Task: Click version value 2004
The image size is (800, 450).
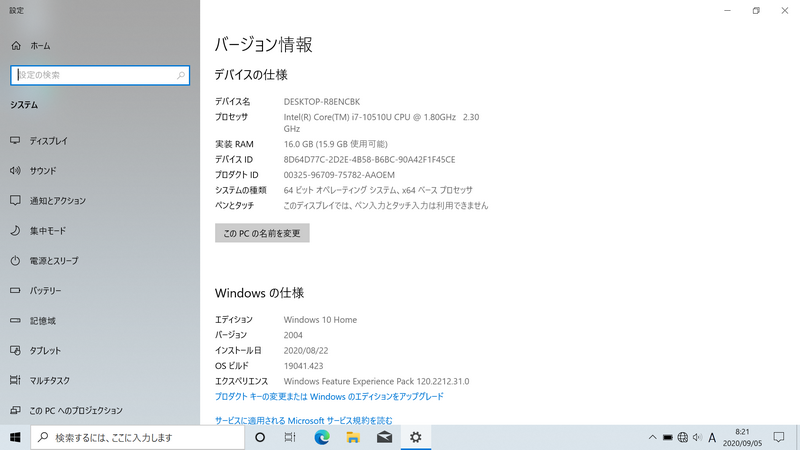Action: tap(293, 335)
